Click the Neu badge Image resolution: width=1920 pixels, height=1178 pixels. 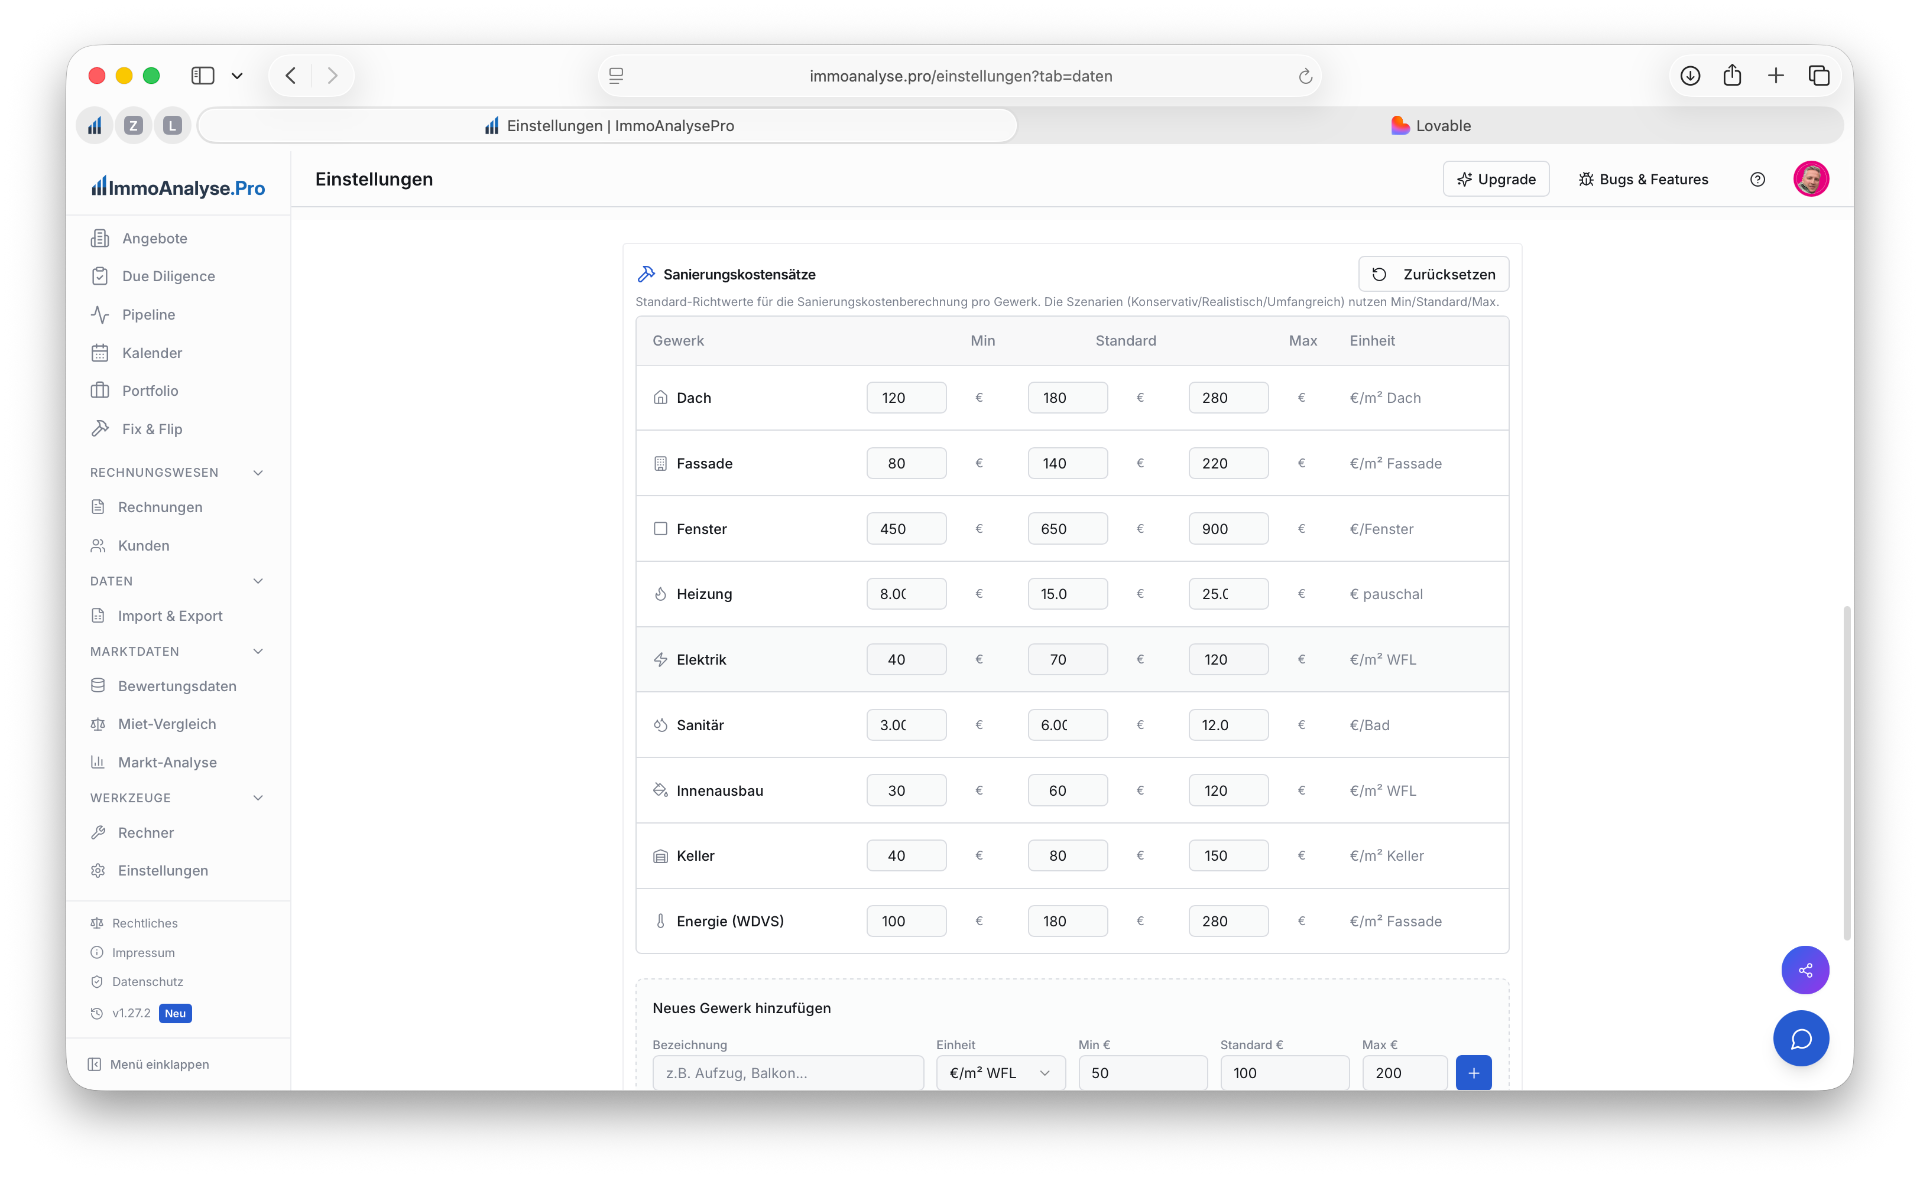click(175, 1013)
